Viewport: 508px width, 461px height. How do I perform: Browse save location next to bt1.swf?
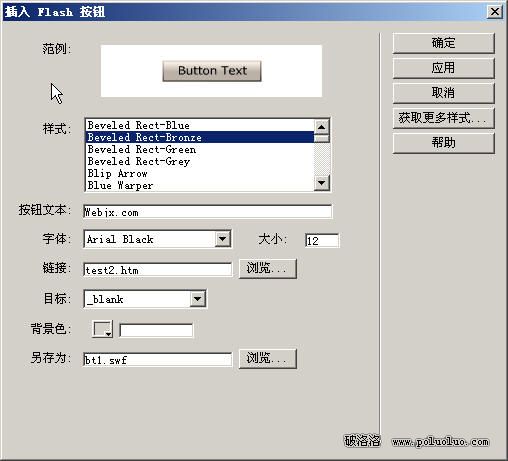point(268,359)
